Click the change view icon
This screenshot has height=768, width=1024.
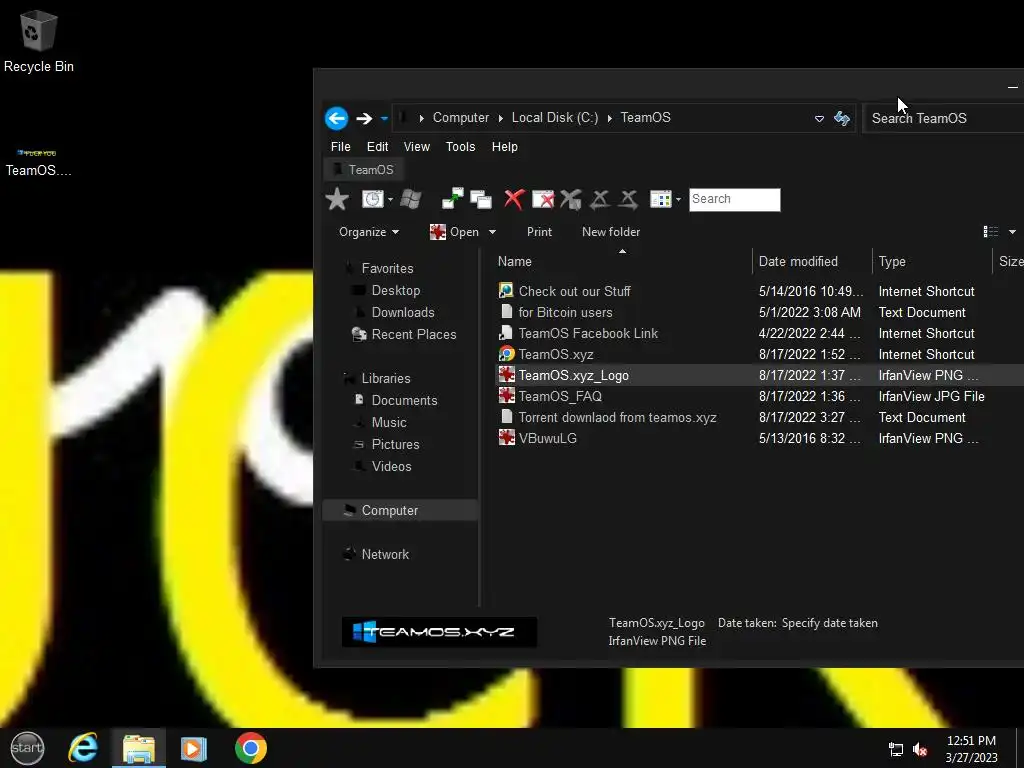[991, 232]
